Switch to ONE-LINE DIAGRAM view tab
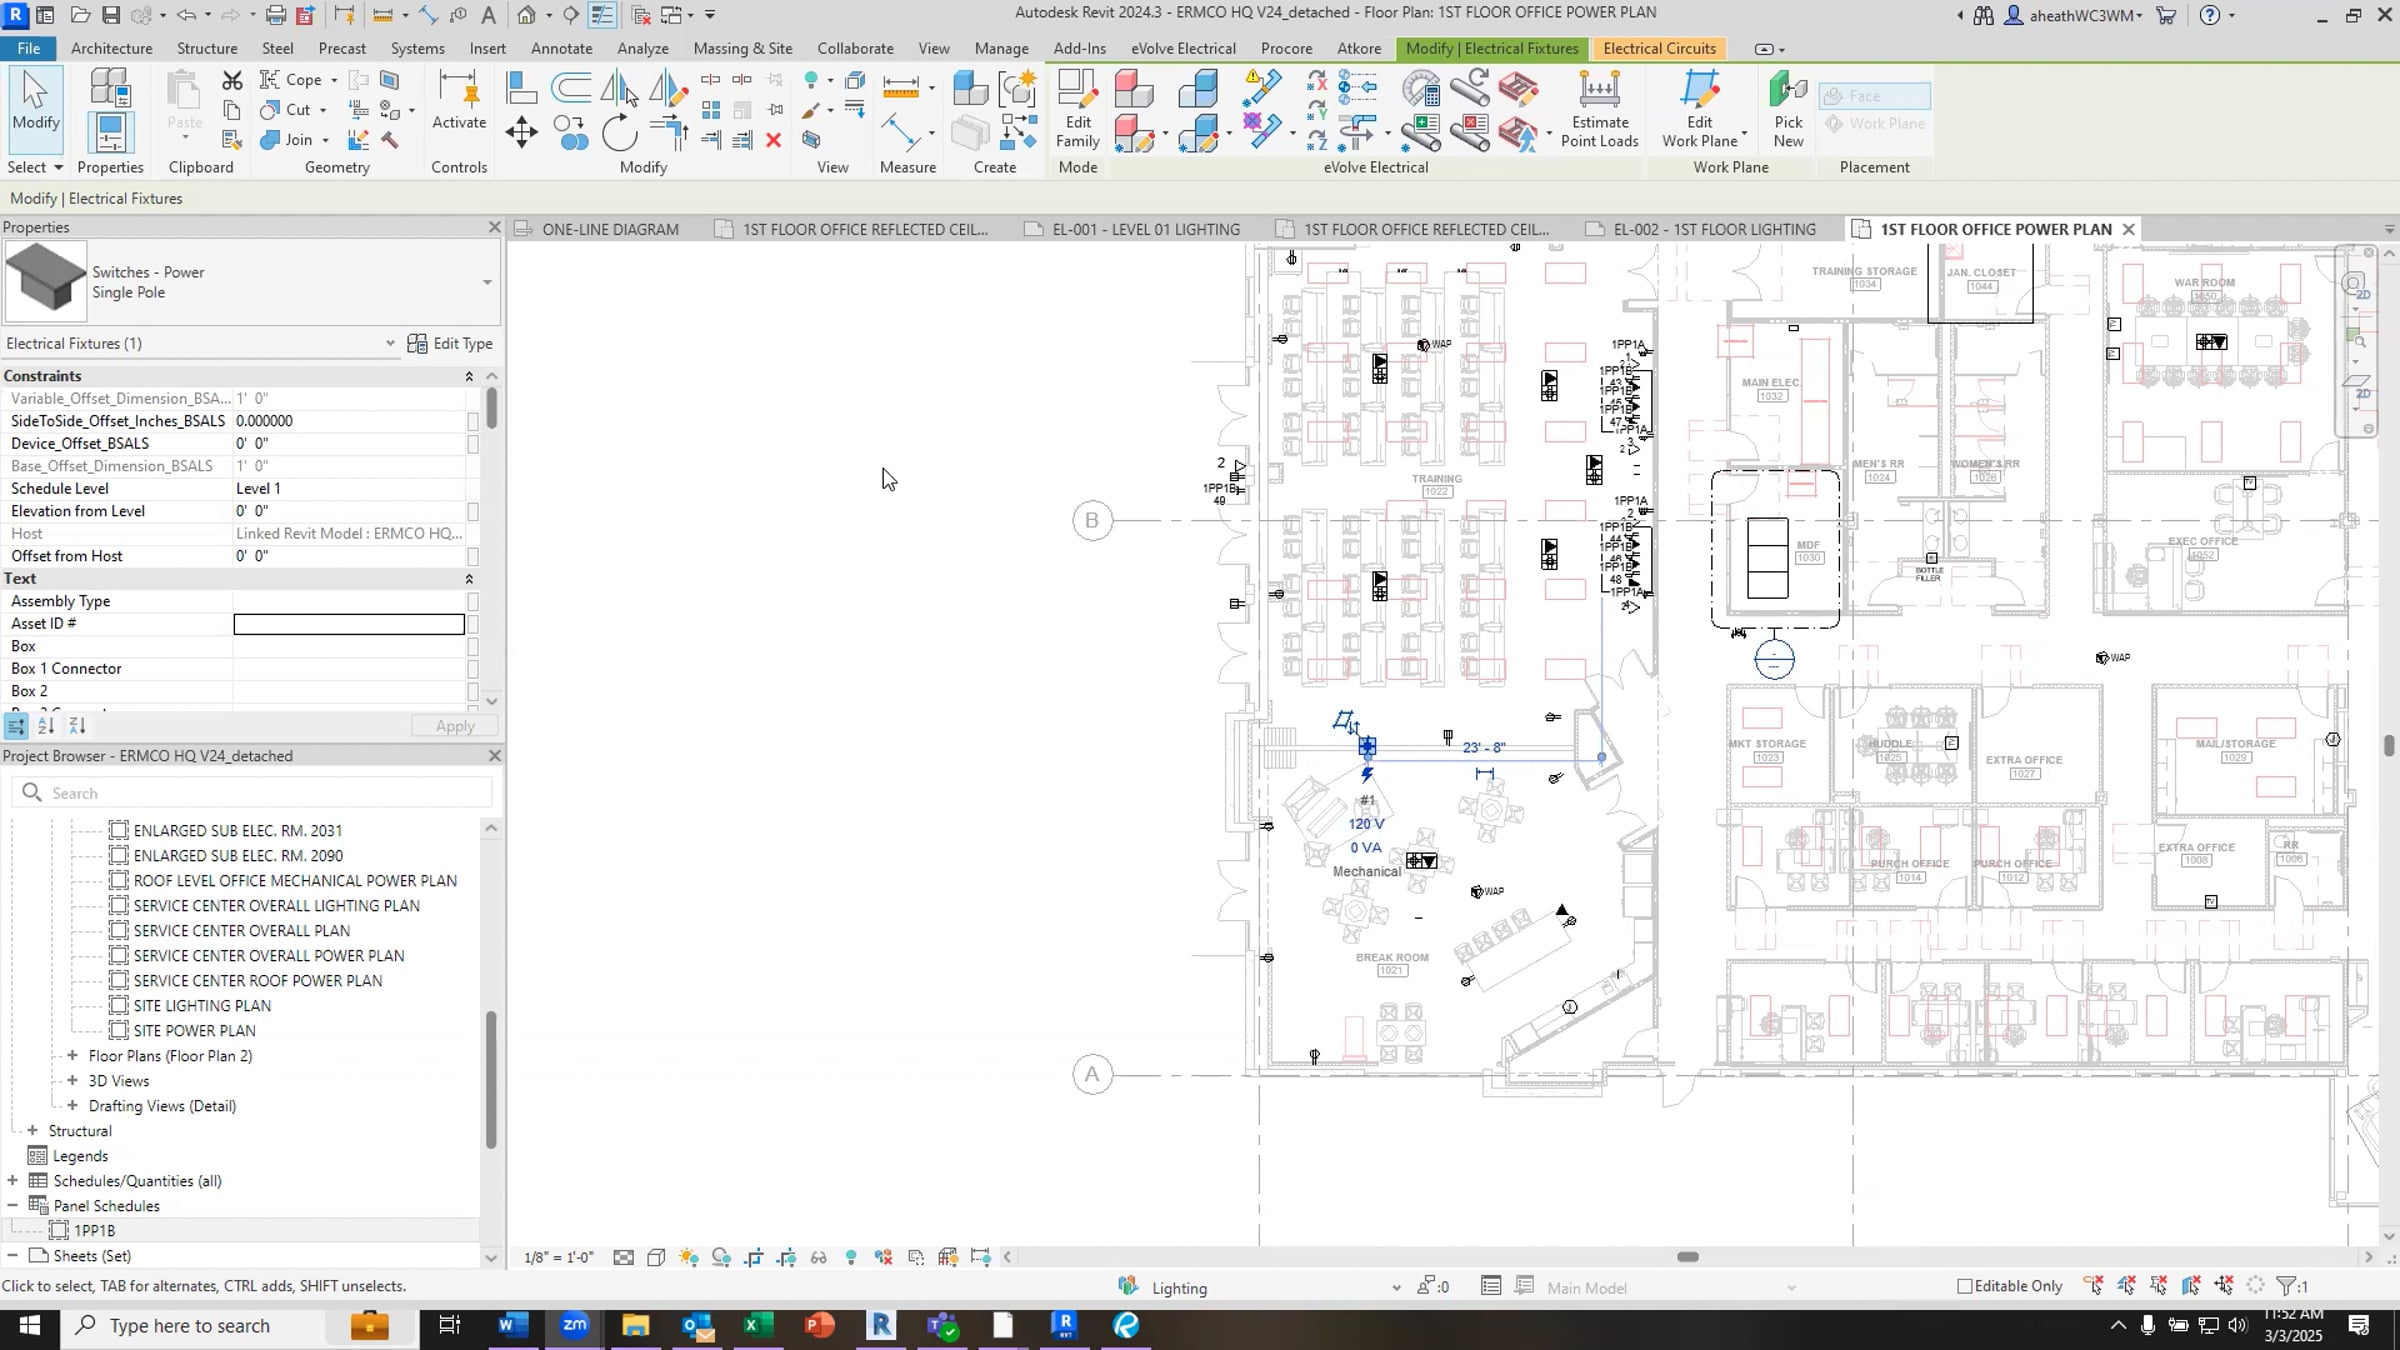The image size is (2400, 1350). (609, 229)
